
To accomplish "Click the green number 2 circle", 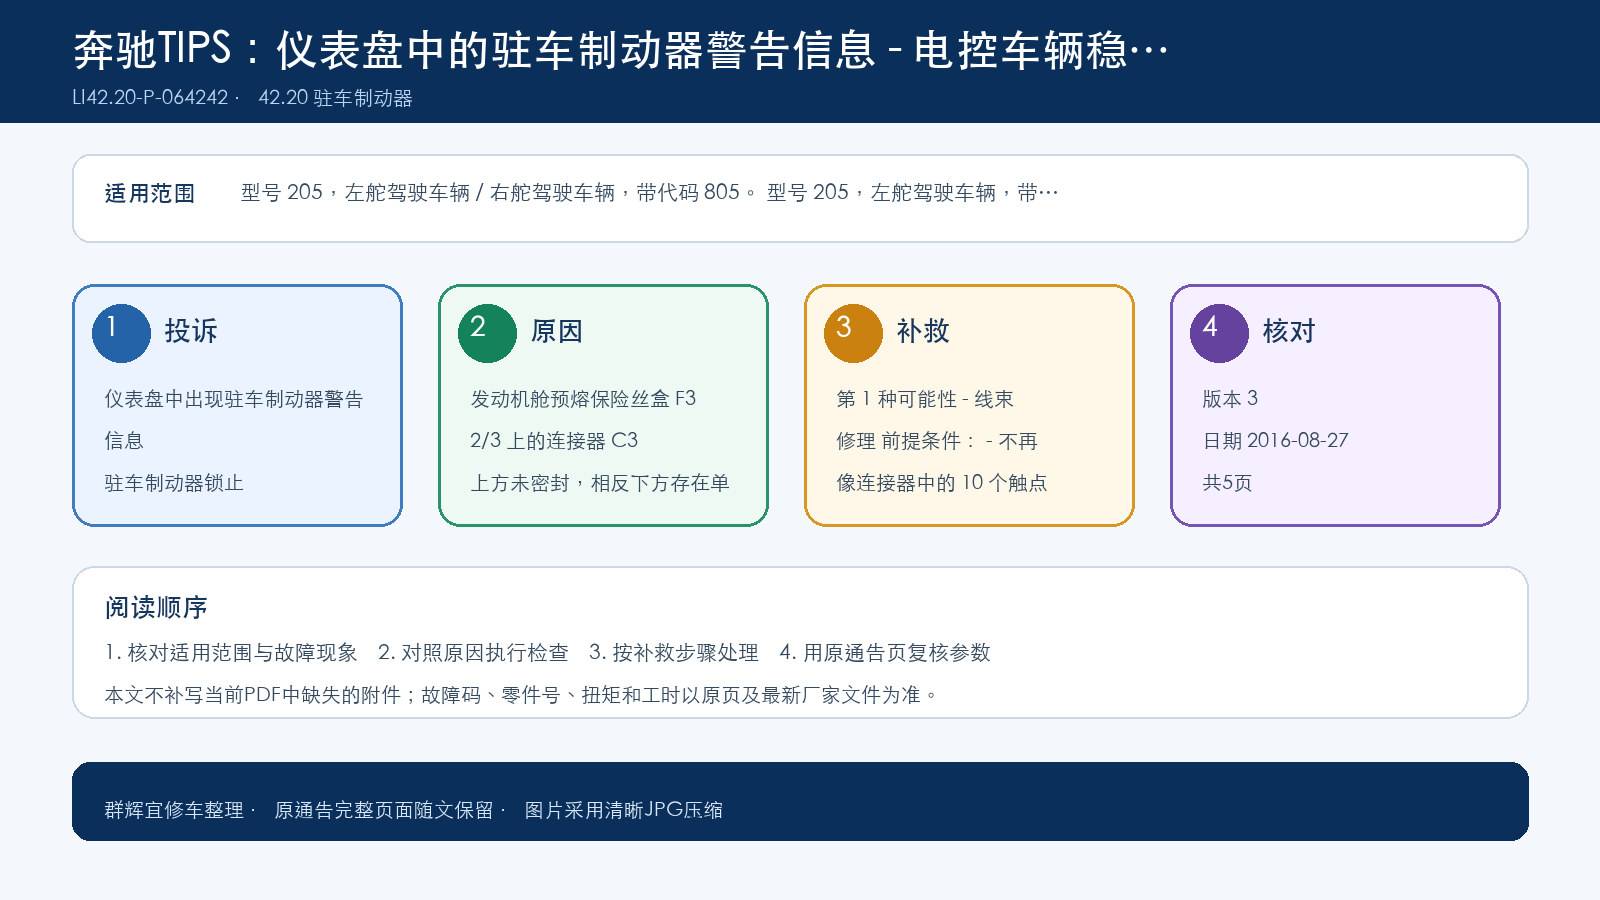I will click(x=487, y=333).
